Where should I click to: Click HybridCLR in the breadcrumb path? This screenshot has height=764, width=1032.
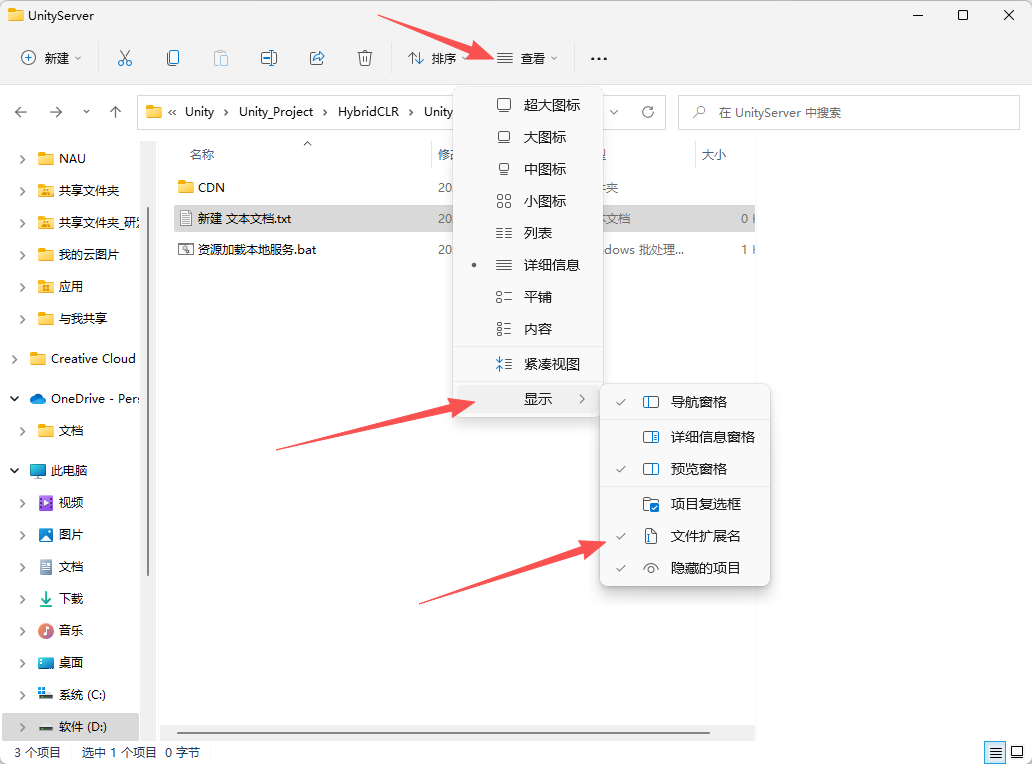click(368, 112)
